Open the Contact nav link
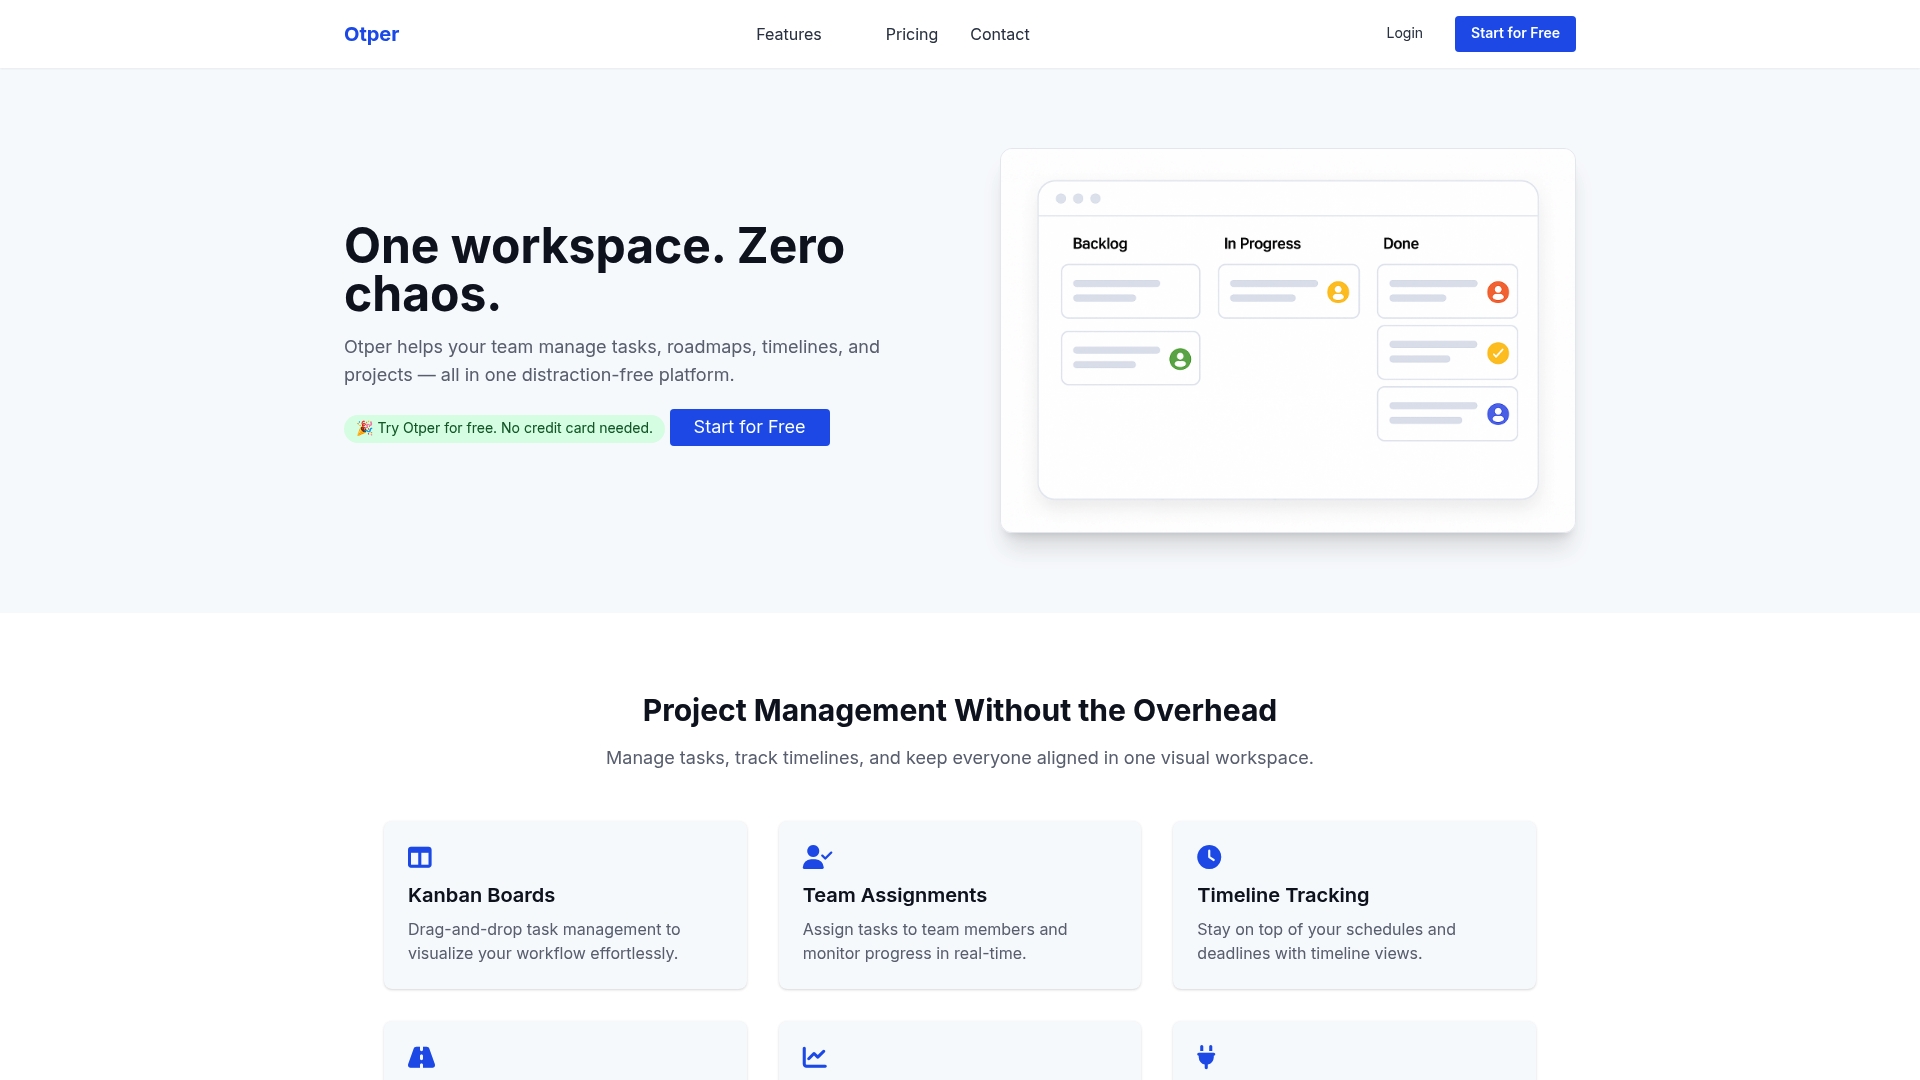The image size is (1920, 1080). coord(999,34)
